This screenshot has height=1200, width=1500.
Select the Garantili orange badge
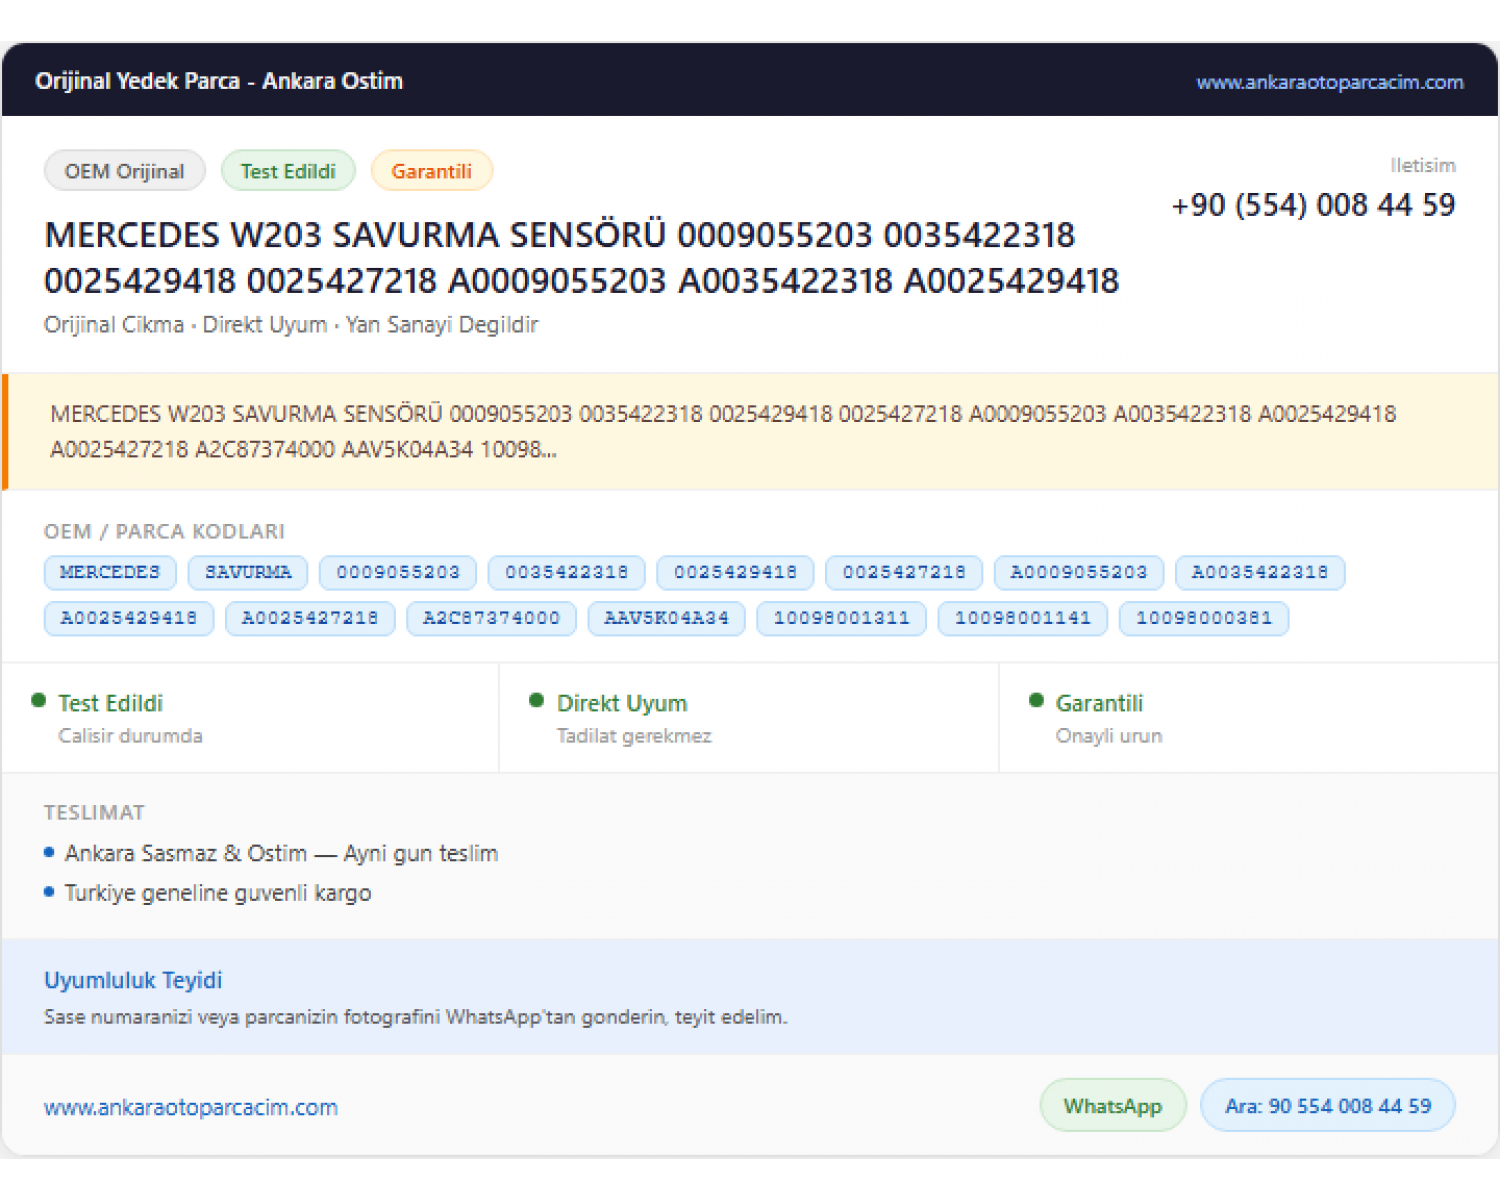pyautogui.click(x=432, y=171)
